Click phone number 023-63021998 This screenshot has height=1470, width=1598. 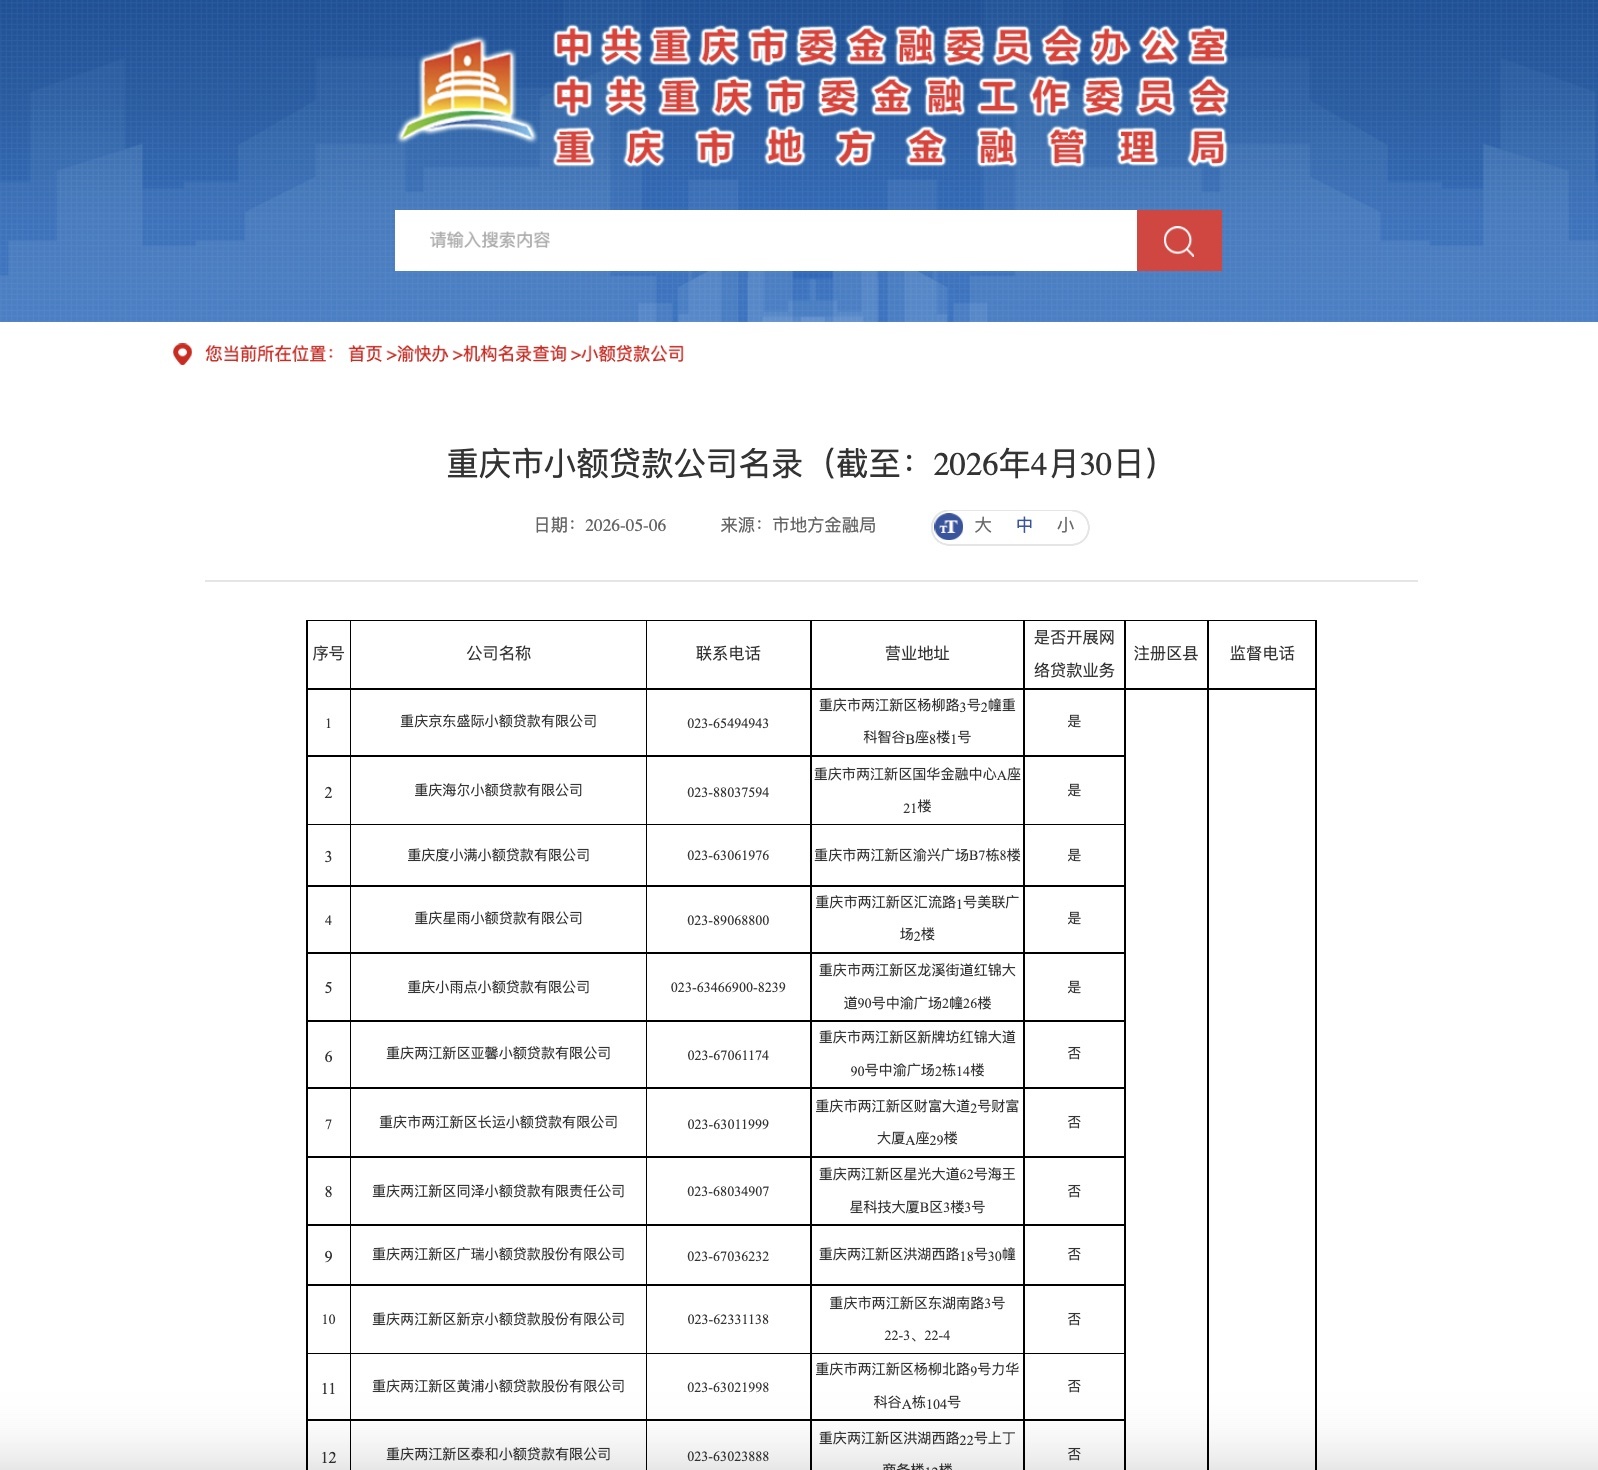(728, 1388)
